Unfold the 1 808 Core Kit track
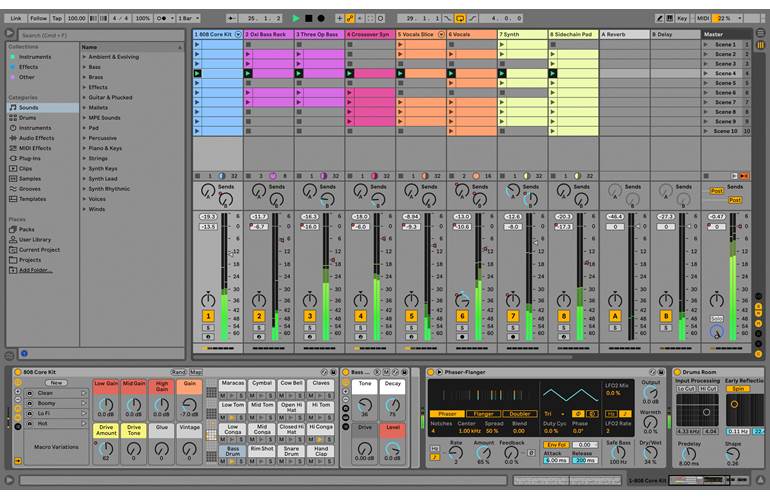 click(238, 35)
